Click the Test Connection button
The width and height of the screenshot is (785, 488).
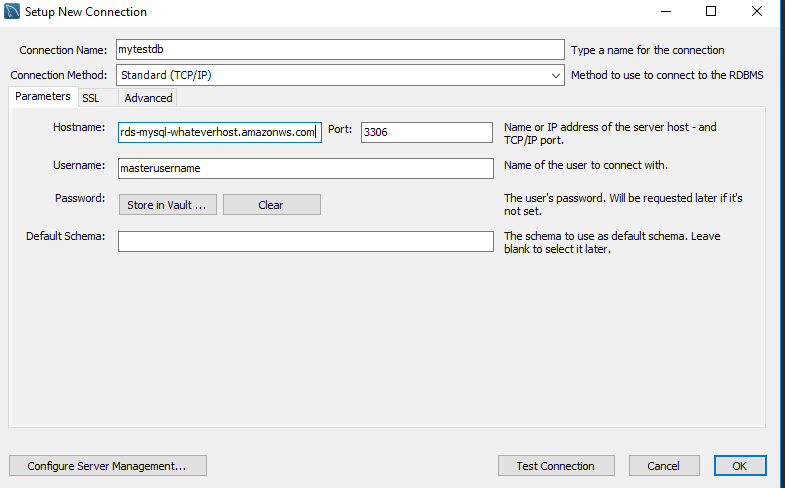pyautogui.click(x=556, y=466)
